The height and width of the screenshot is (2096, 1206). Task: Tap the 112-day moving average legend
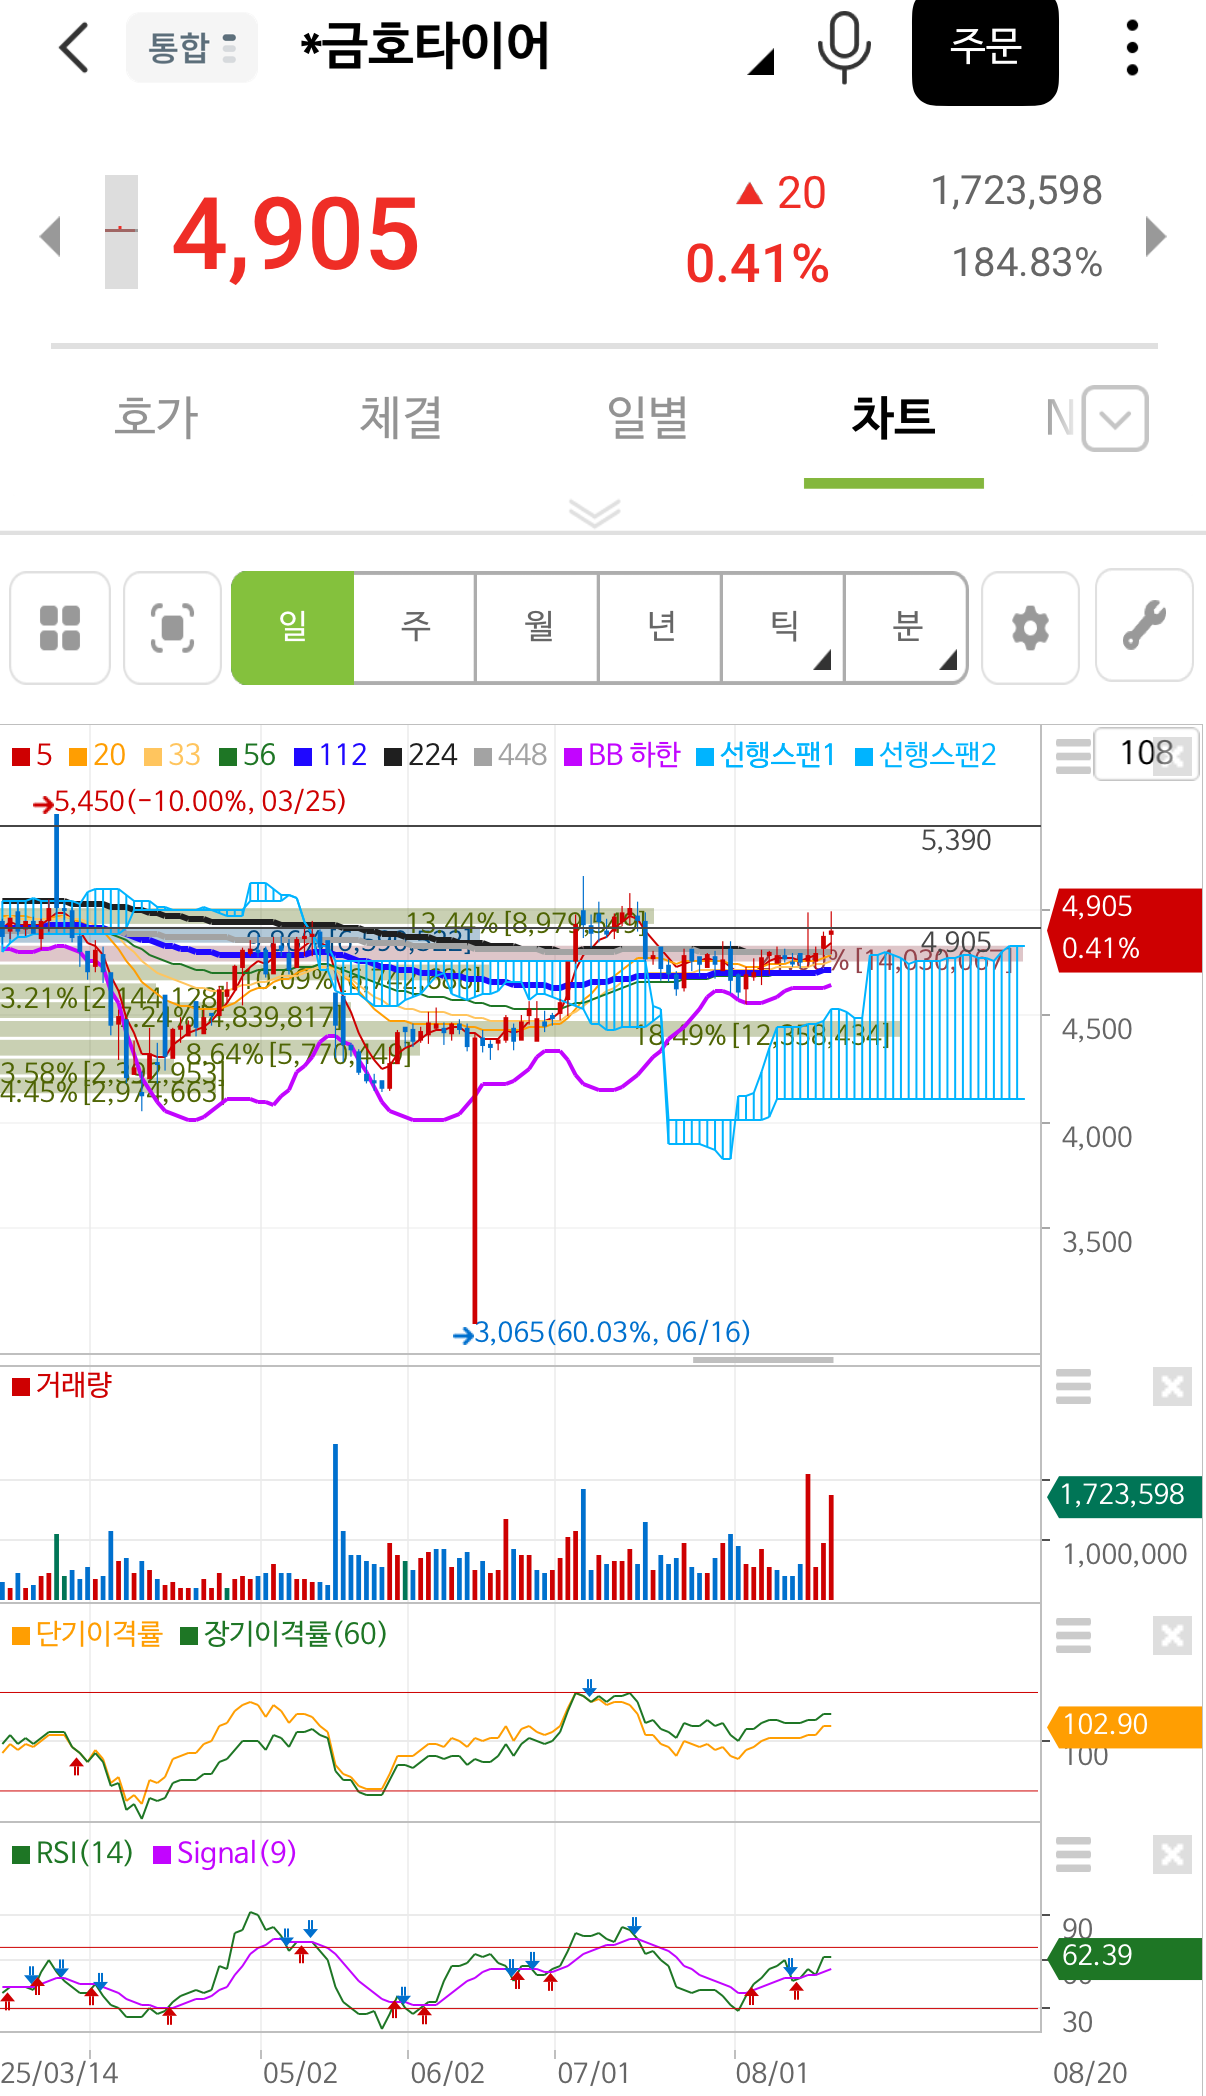click(330, 755)
